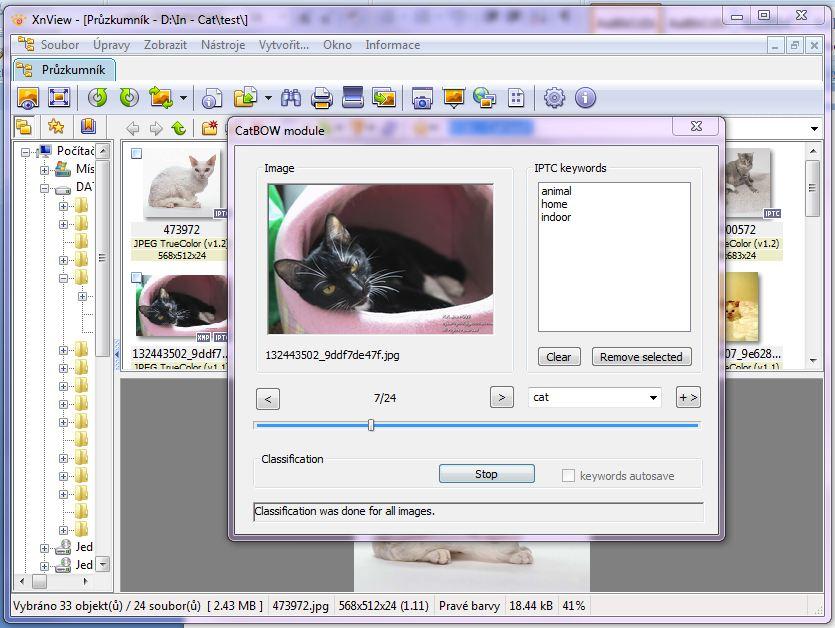Select the 'animal' keyword in IPTC list
835x628 pixels.
click(x=556, y=191)
